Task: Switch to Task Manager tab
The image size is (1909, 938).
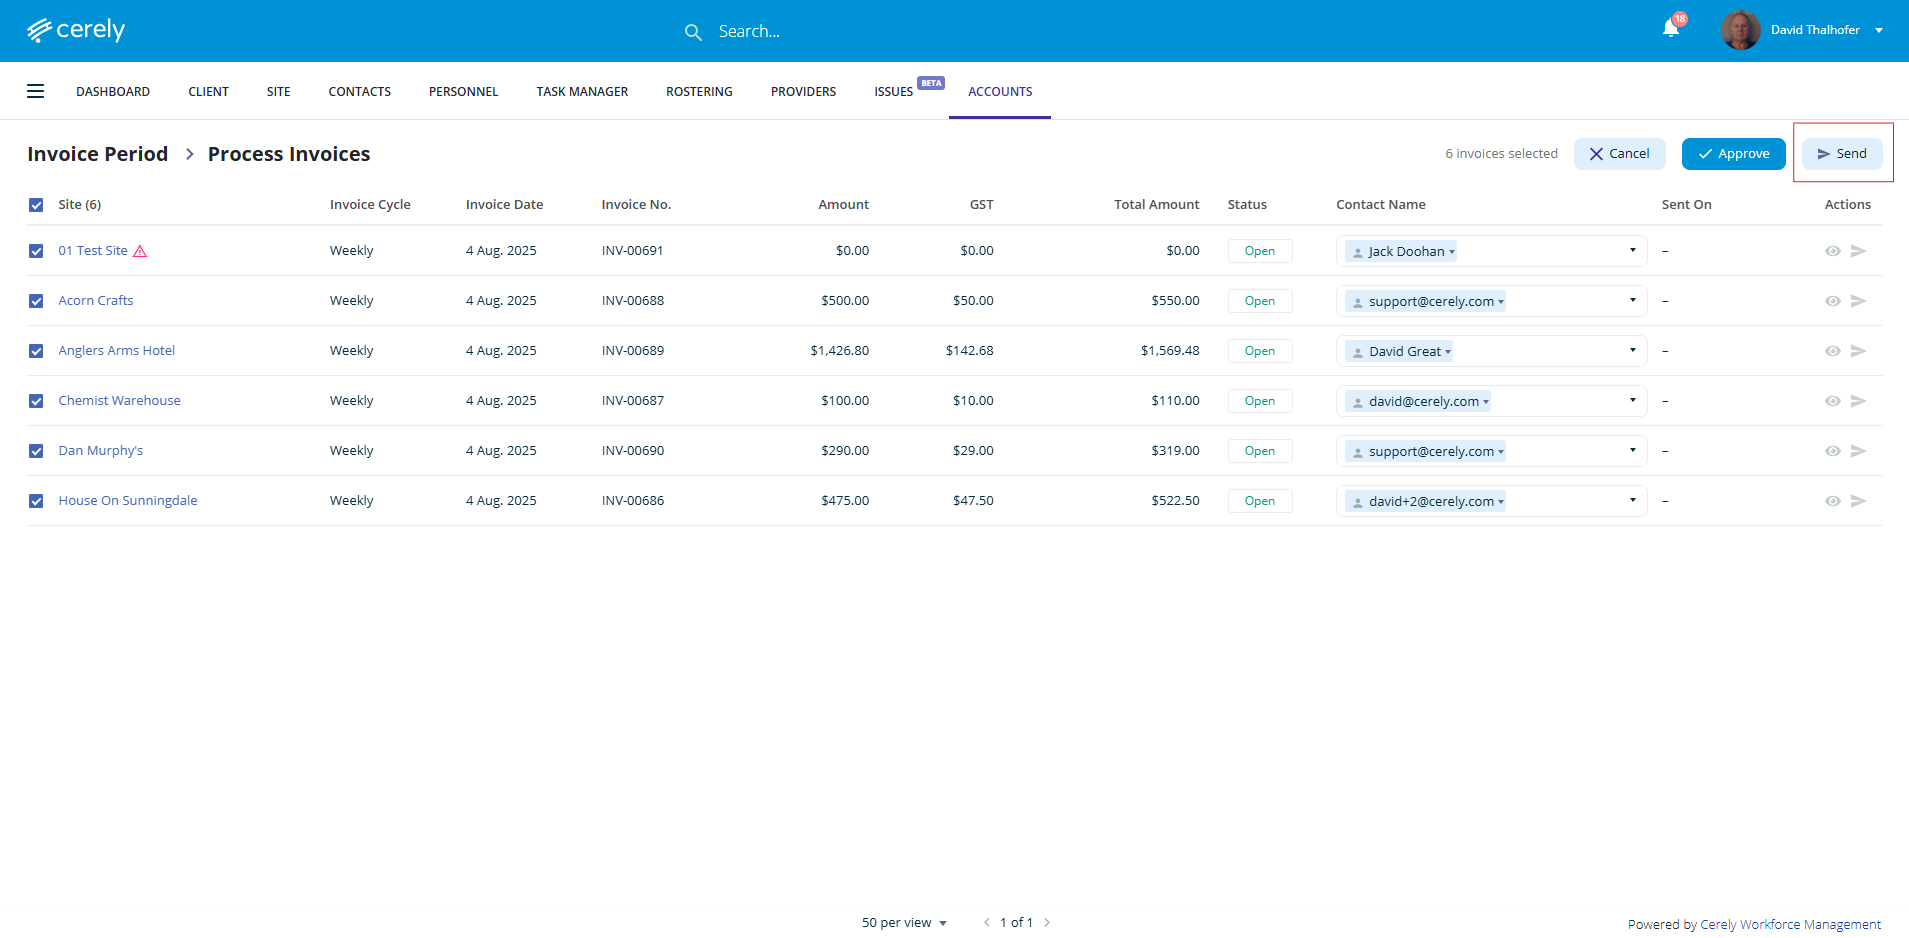Action: coord(582,91)
